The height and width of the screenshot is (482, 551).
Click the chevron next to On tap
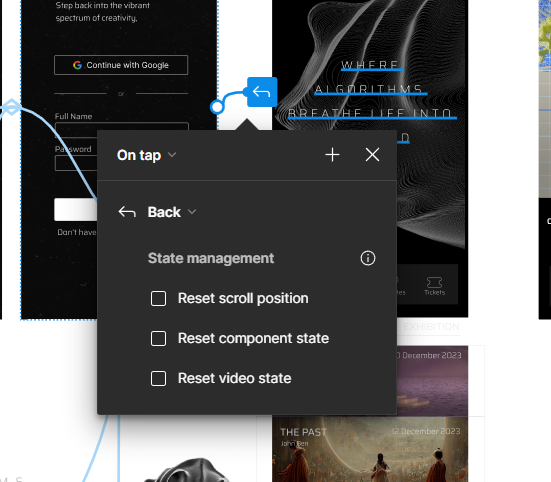click(172, 155)
